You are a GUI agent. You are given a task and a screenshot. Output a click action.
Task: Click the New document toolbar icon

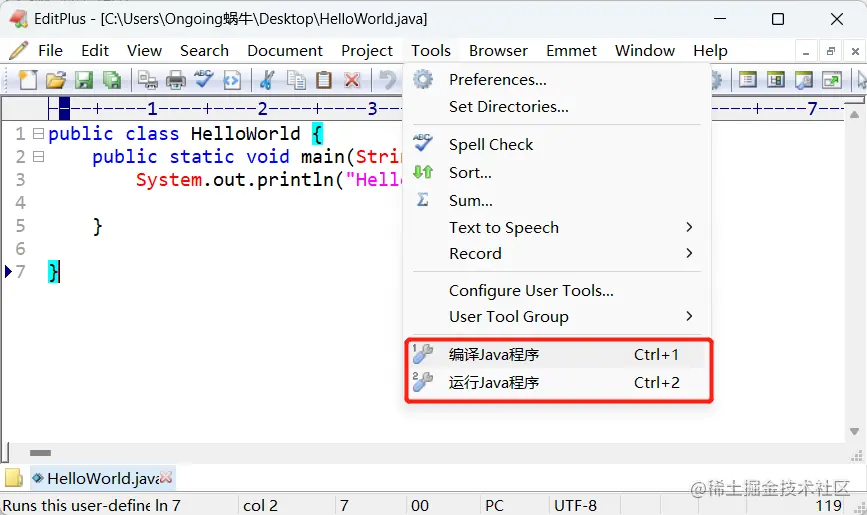click(28, 80)
